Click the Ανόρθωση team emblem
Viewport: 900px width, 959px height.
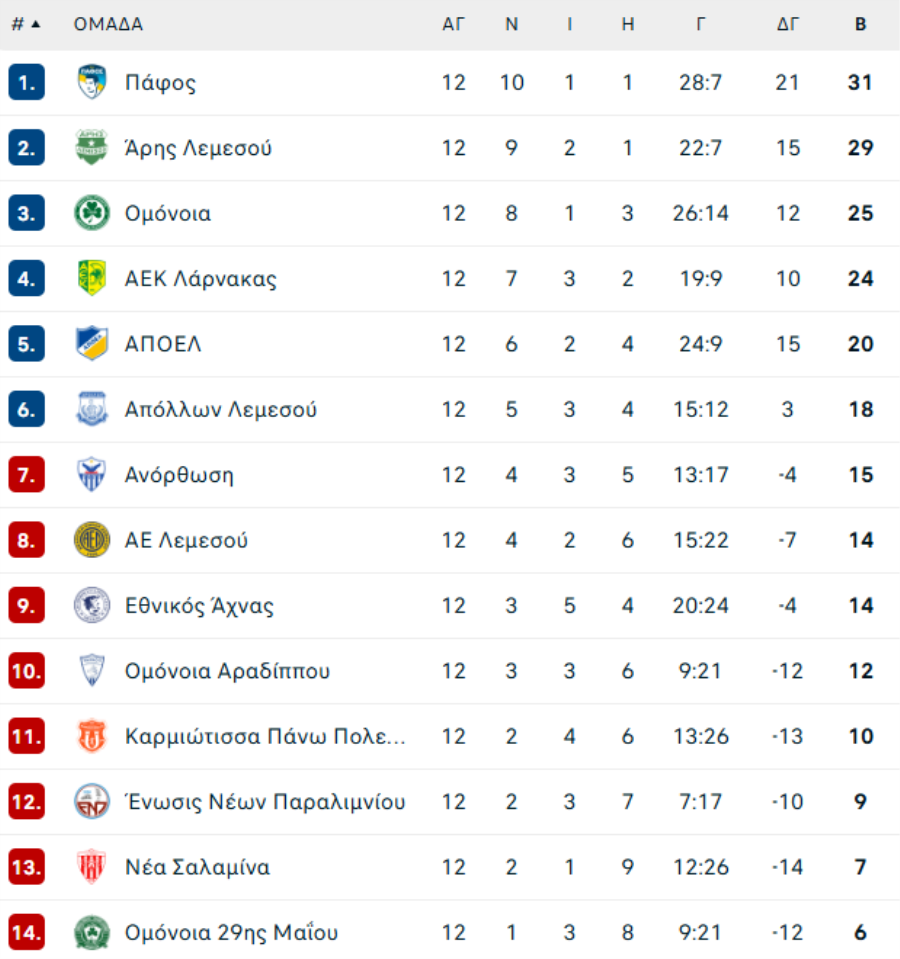(x=92, y=475)
